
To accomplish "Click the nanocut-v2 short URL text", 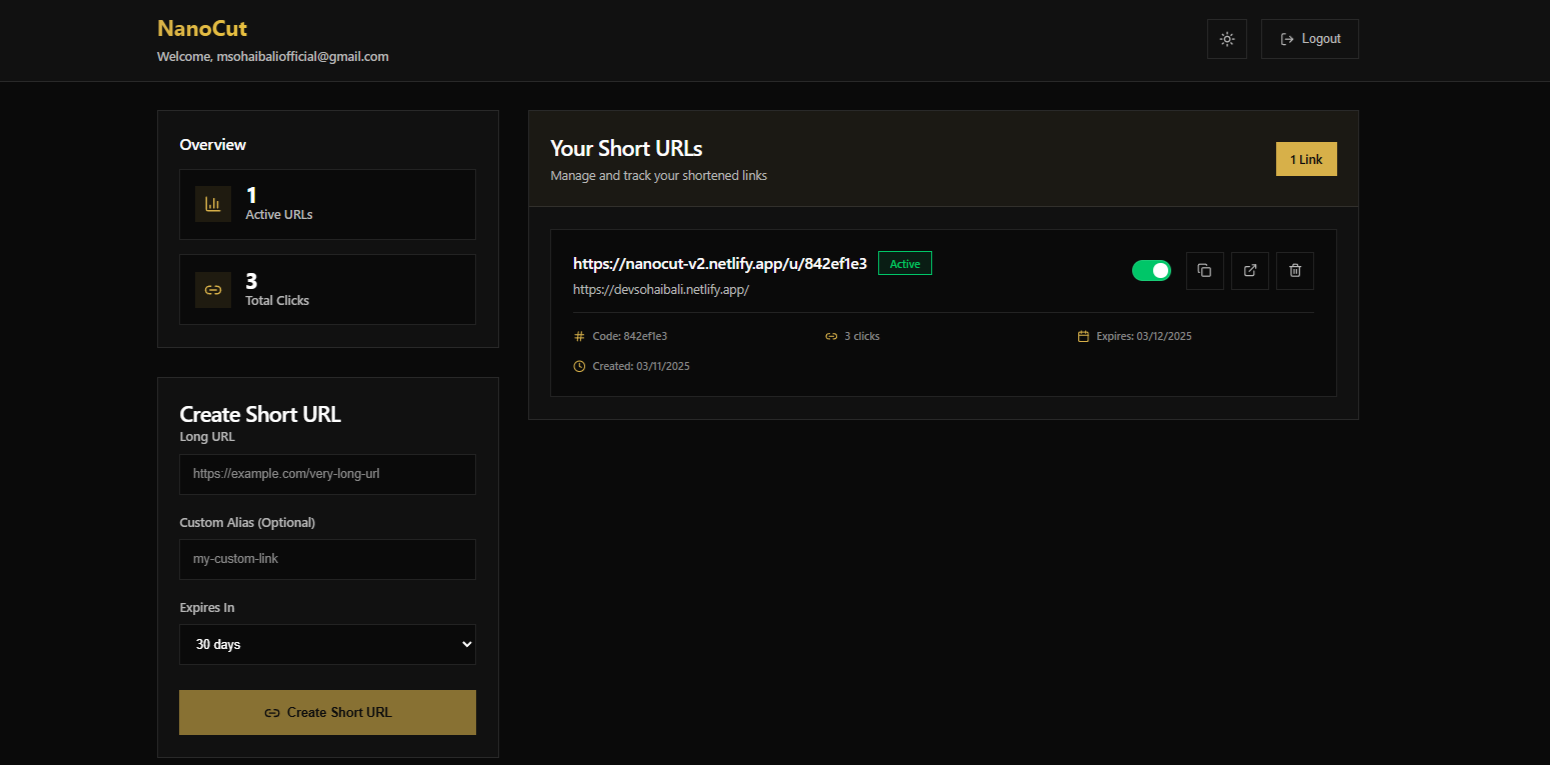I will pyautogui.click(x=720, y=264).
